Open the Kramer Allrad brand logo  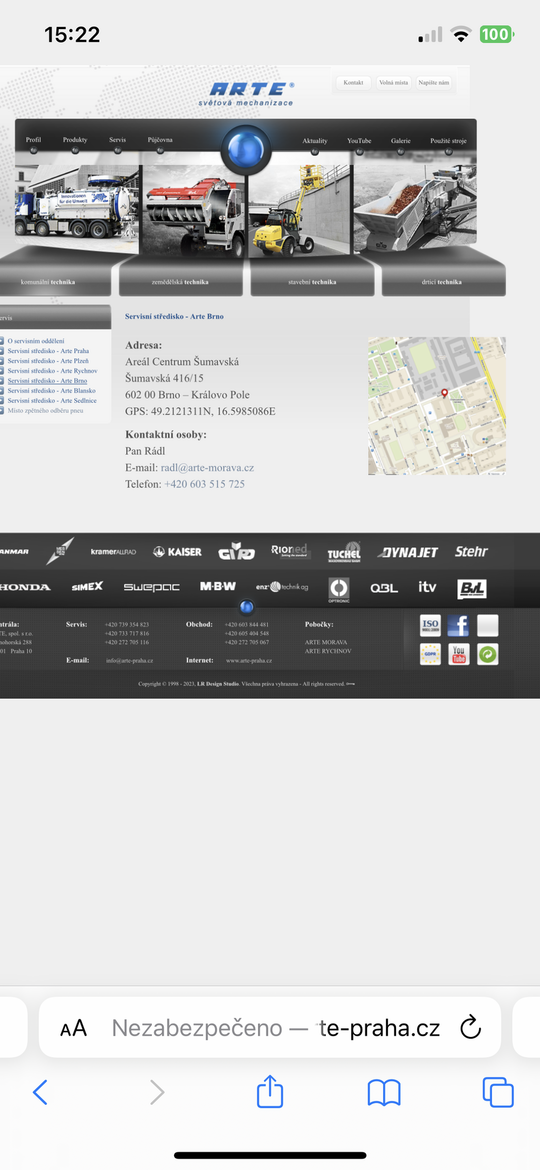[113, 551]
